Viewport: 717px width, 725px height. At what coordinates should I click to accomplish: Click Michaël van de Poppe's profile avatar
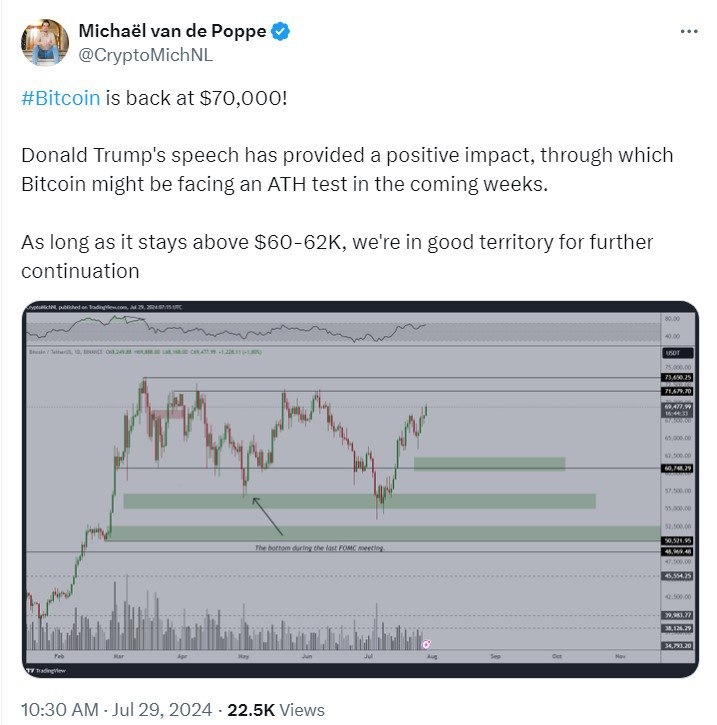click(44, 44)
